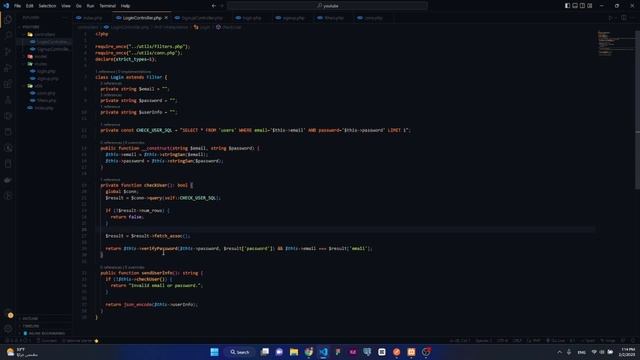This screenshot has width=640, height=360.
Task: Open conn.php in the explorer tree
Action: tap(45, 93)
